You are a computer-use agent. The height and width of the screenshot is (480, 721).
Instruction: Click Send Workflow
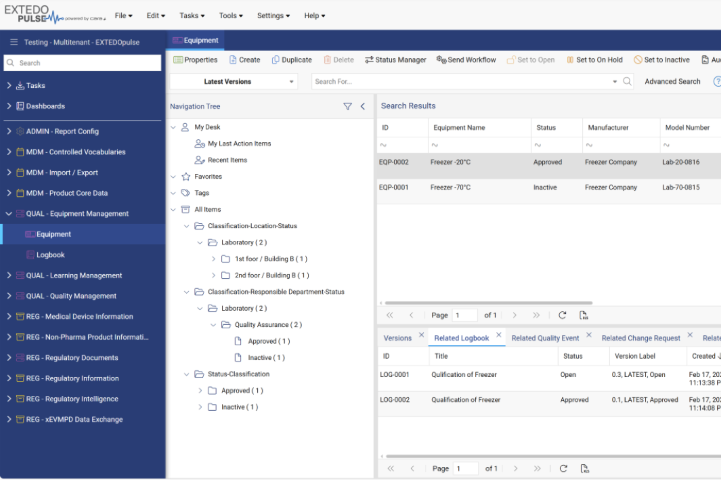point(466,60)
